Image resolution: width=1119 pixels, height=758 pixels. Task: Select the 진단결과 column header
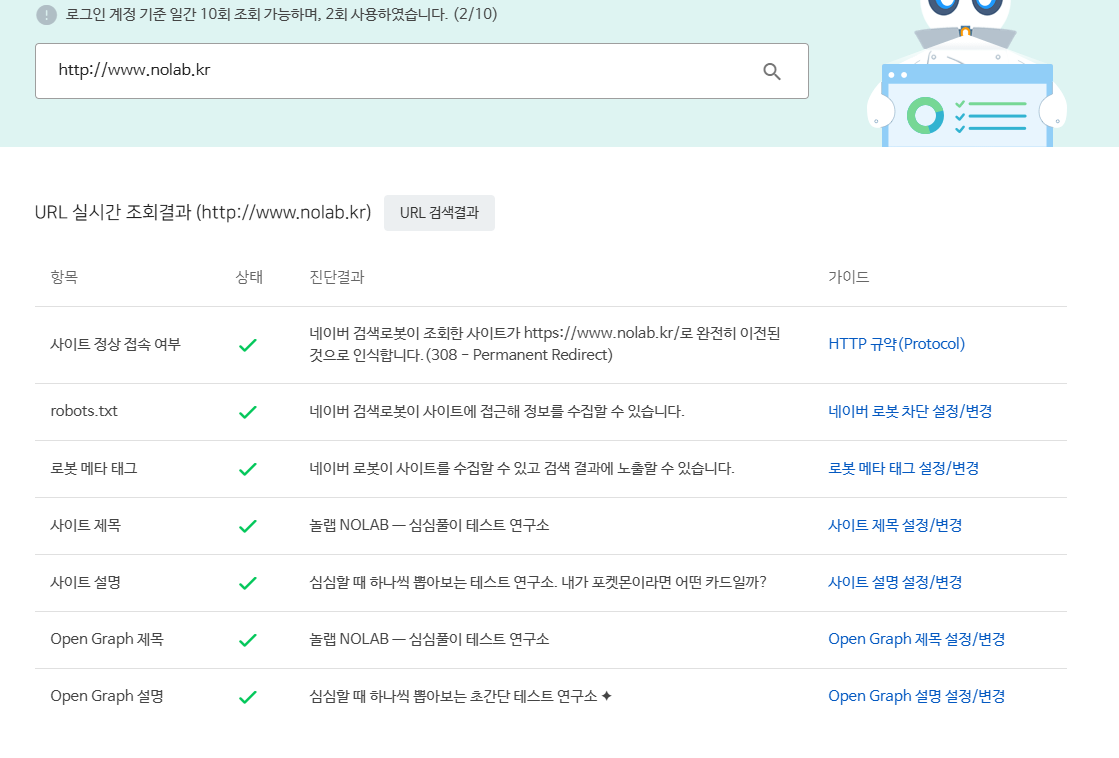click(x=337, y=277)
